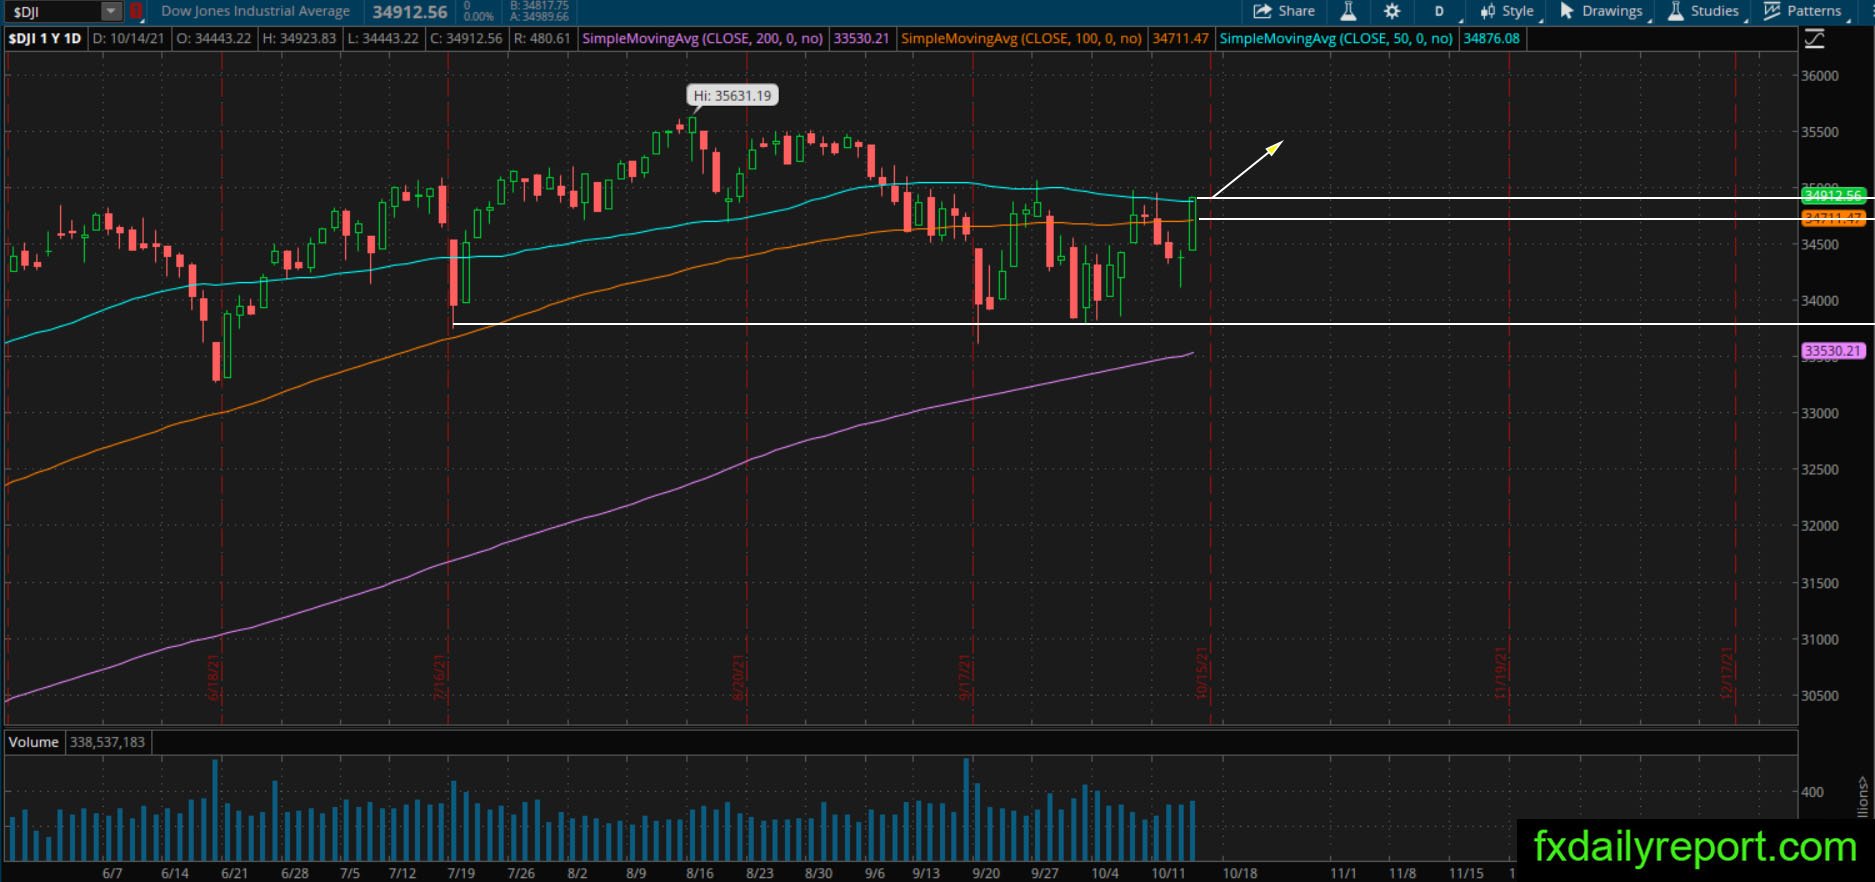Click the 10/18 date axis label
Image resolution: width=1875 pixels, height=882 pixels.
(1240, 873)
